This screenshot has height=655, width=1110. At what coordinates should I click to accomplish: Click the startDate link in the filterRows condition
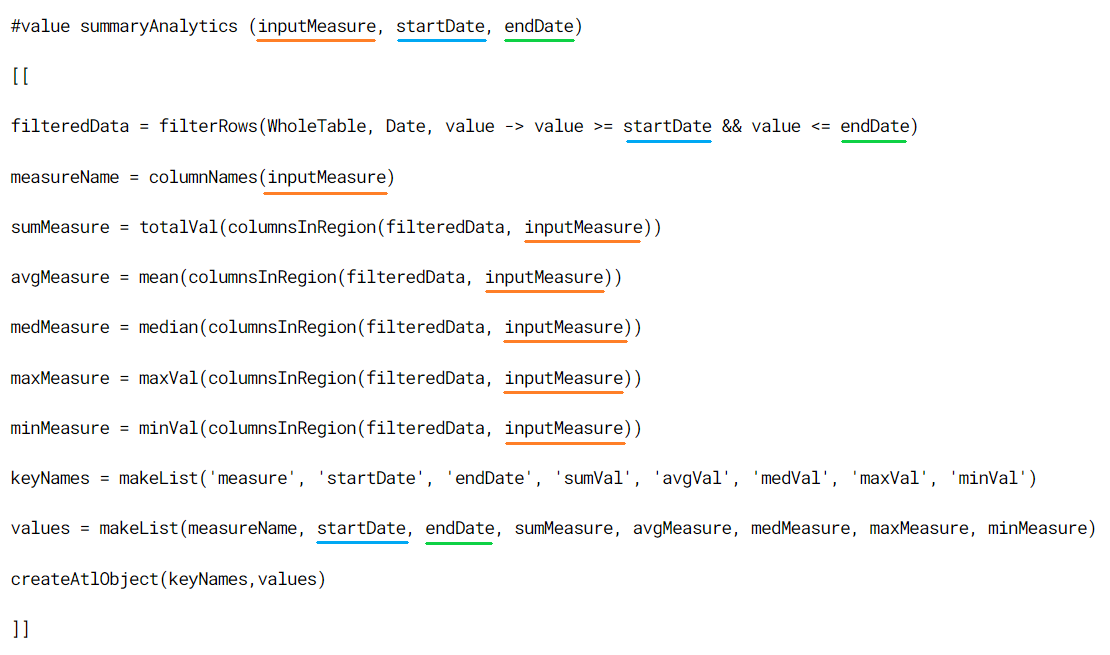[668, 126]
